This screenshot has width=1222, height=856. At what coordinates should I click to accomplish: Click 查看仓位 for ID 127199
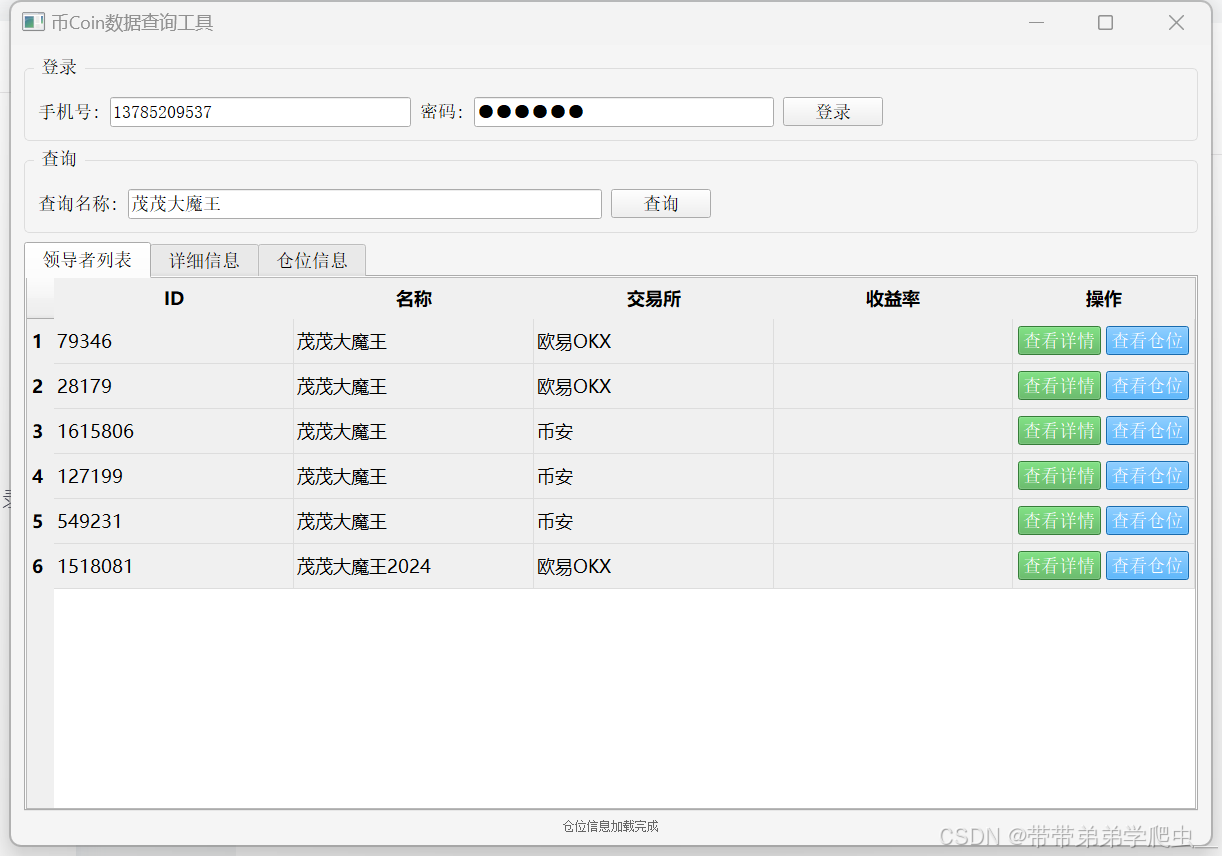point(1147,476)
